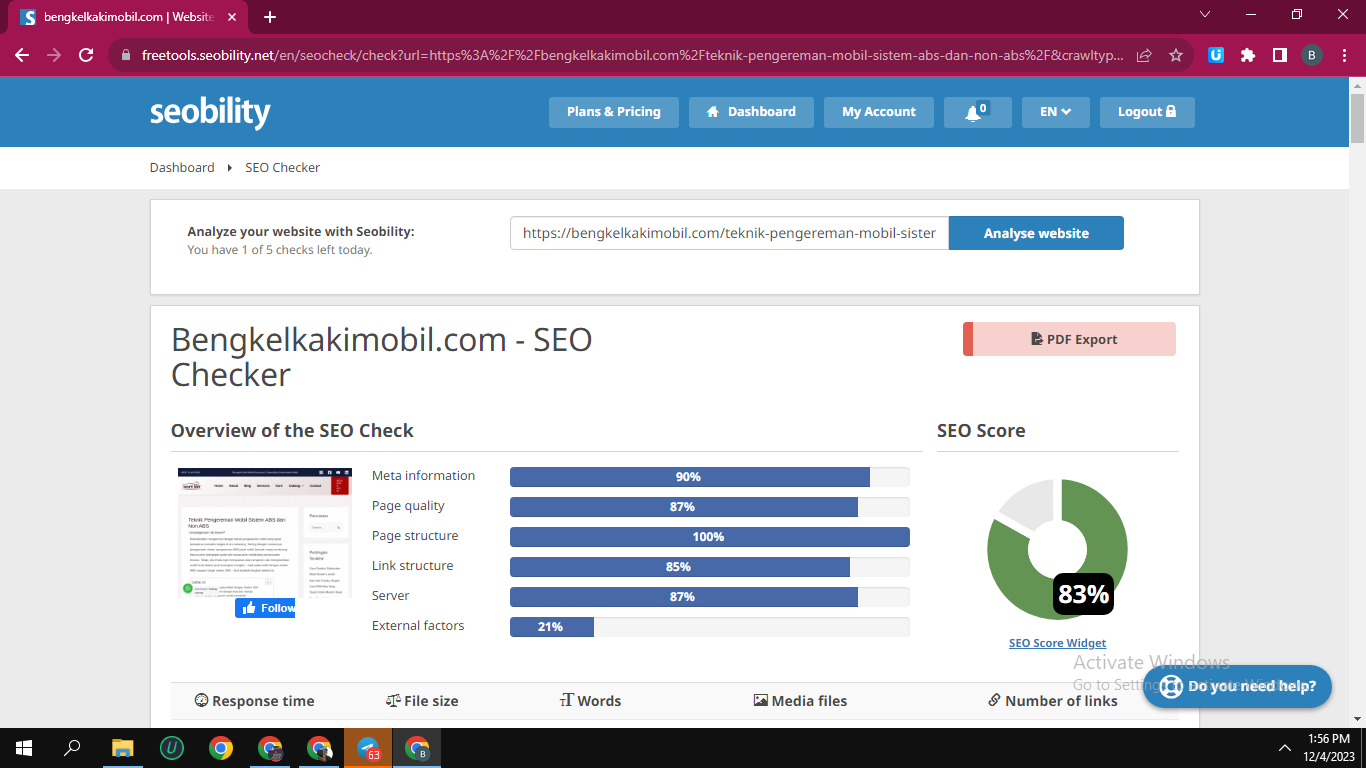The image size is (1366, 768).
Task: Open the Do you need help chat
Action: tap(1237, 687)
